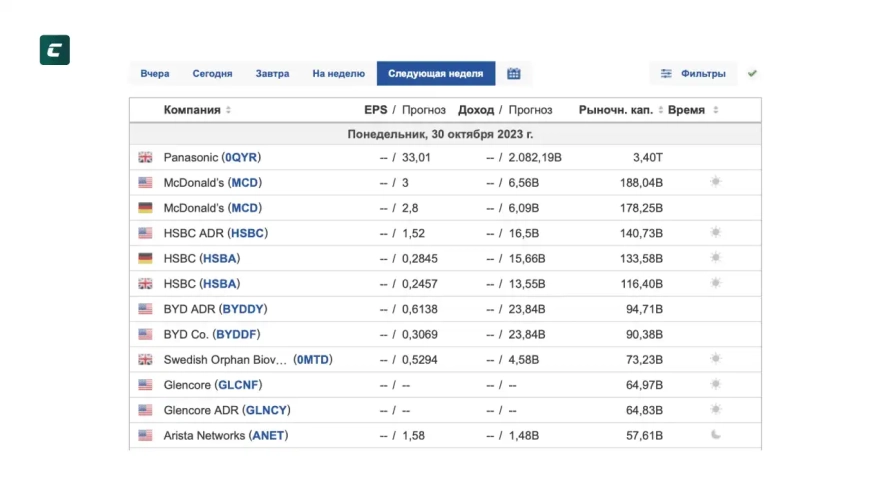Click the Arista Networks company name
This screenshot has width=884, height=498.
(x=204, y=436)
